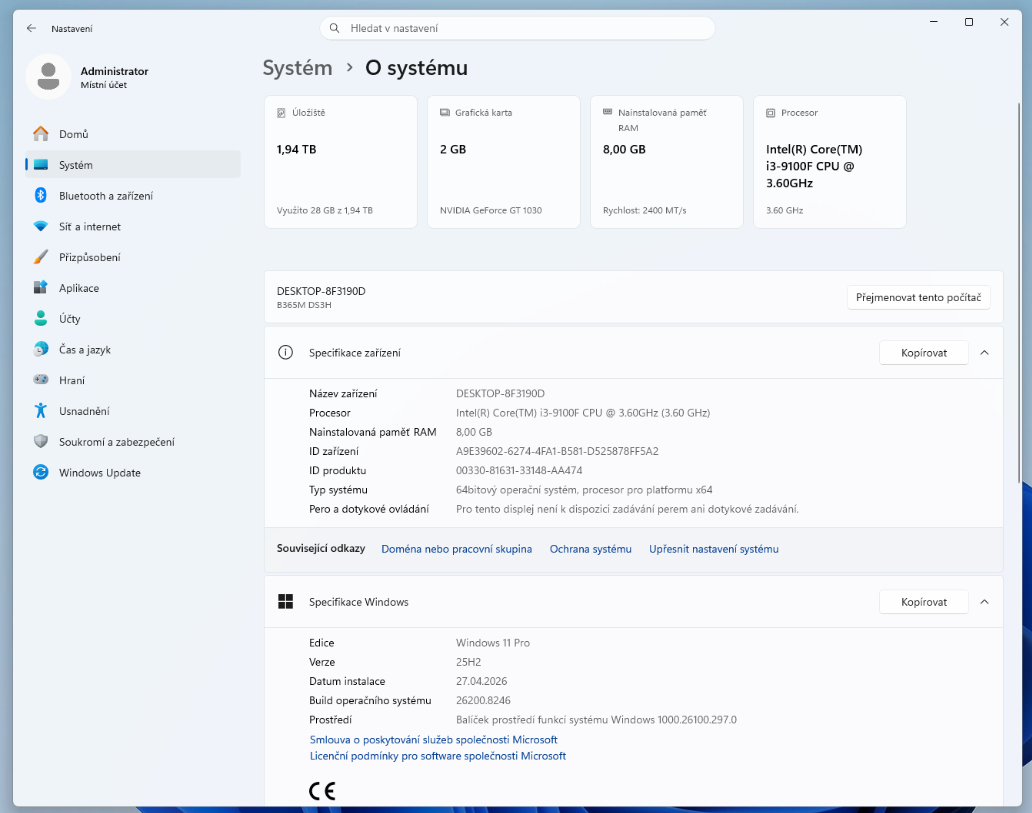The height and width of the screenshot is (813, 1032).
Task: Open the Aplikace settings category
Action: (x=133, y=288)
